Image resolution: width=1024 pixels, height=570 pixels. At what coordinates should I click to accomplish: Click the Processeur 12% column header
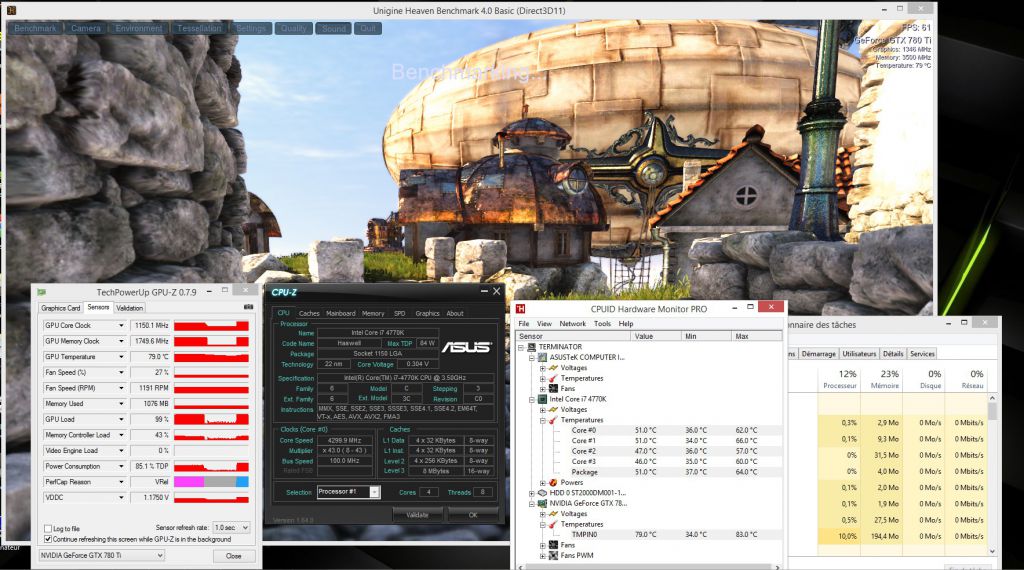(x=840, y=379)
